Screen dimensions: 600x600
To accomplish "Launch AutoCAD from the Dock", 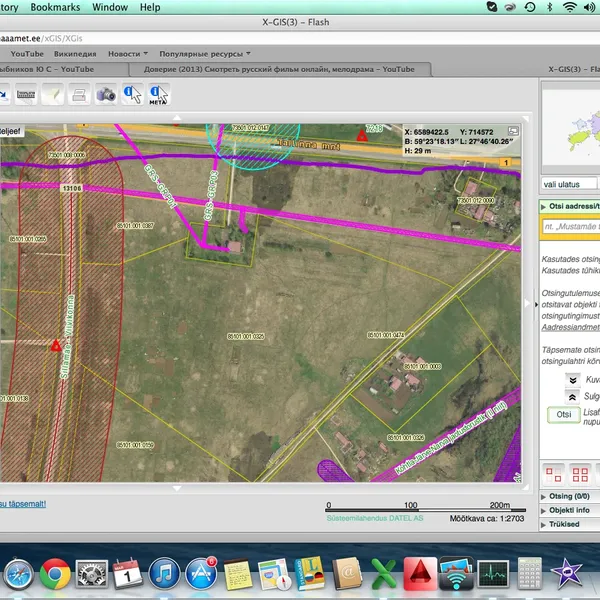I will pos(420,574).
